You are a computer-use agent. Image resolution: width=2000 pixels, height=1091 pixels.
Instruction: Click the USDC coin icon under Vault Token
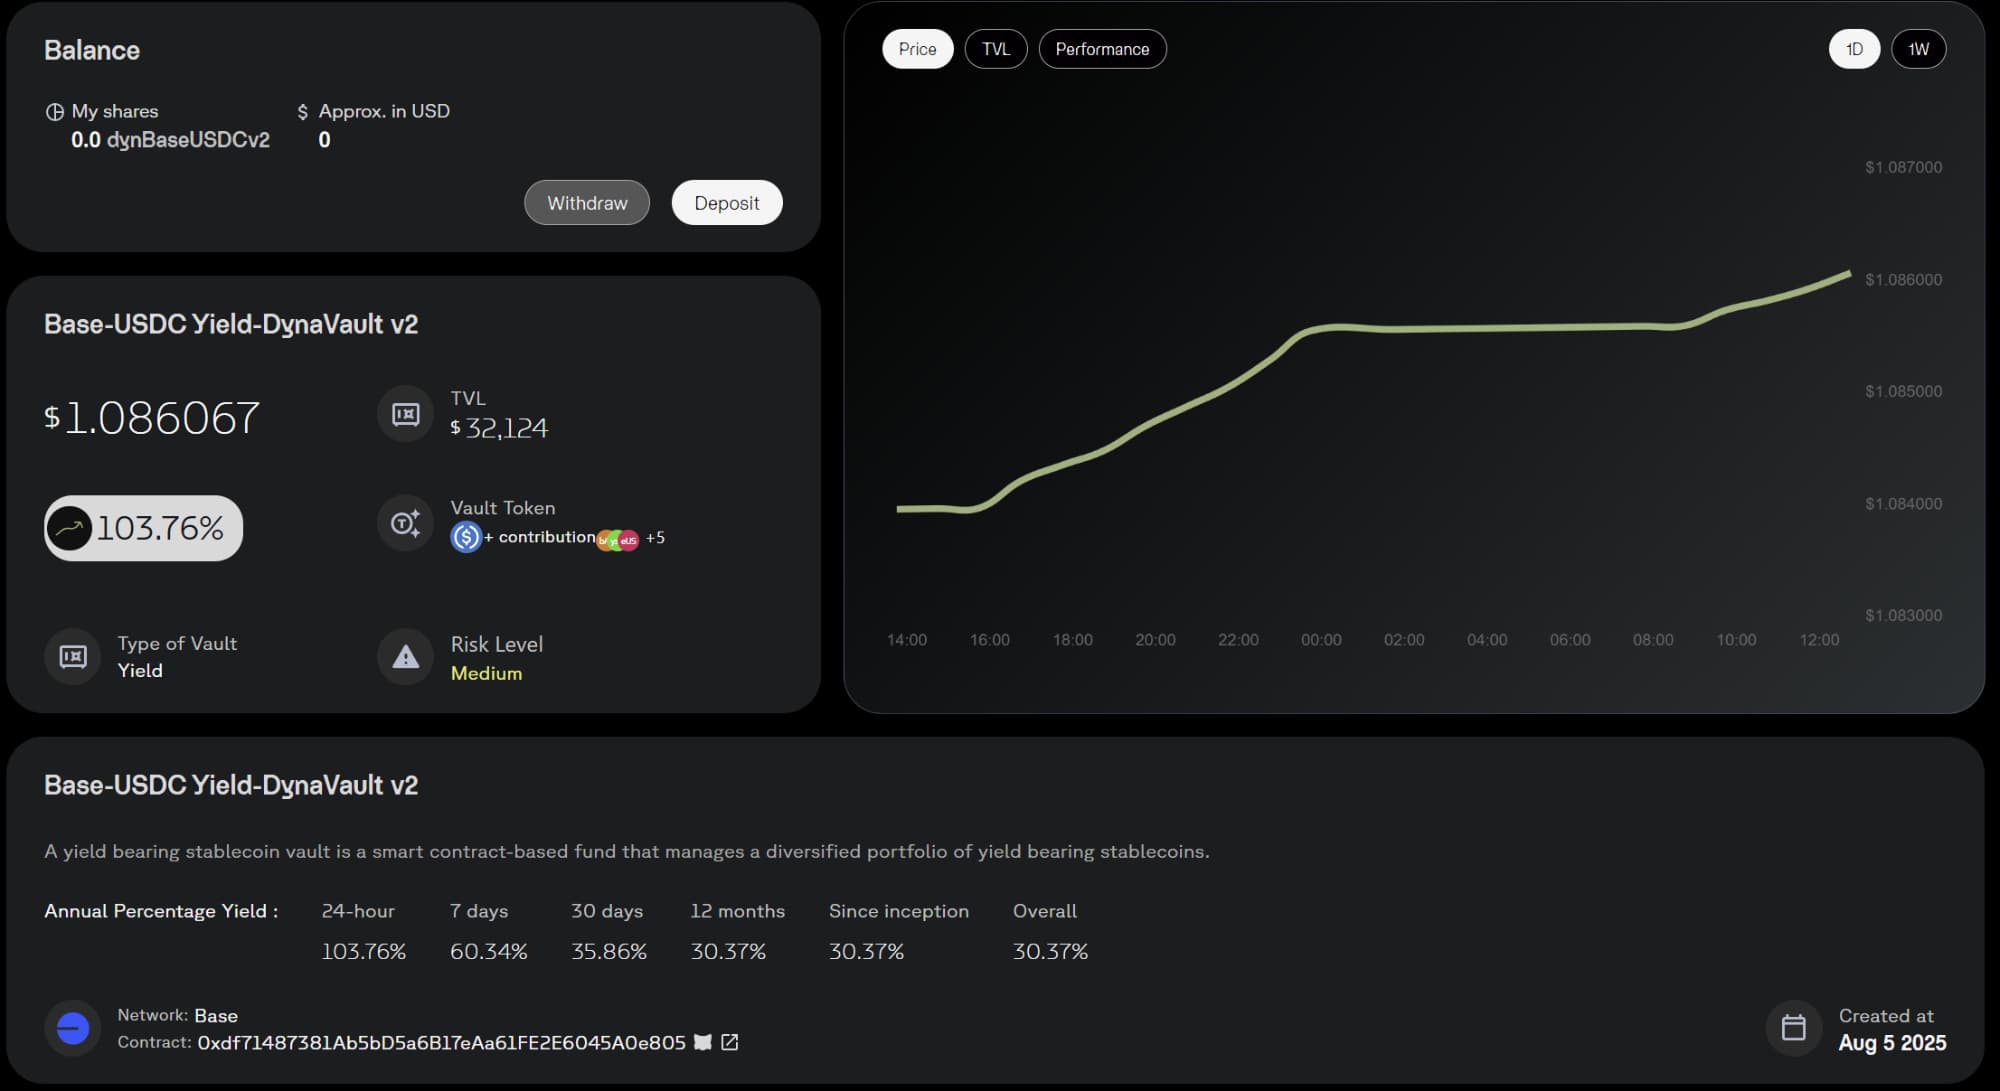point(466,537)
